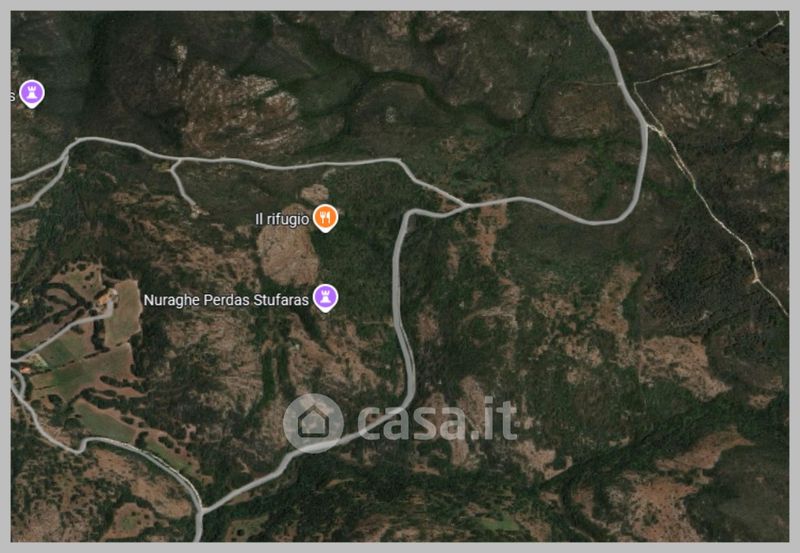Select the road junction east of Il rifugio

pos(465,205)
